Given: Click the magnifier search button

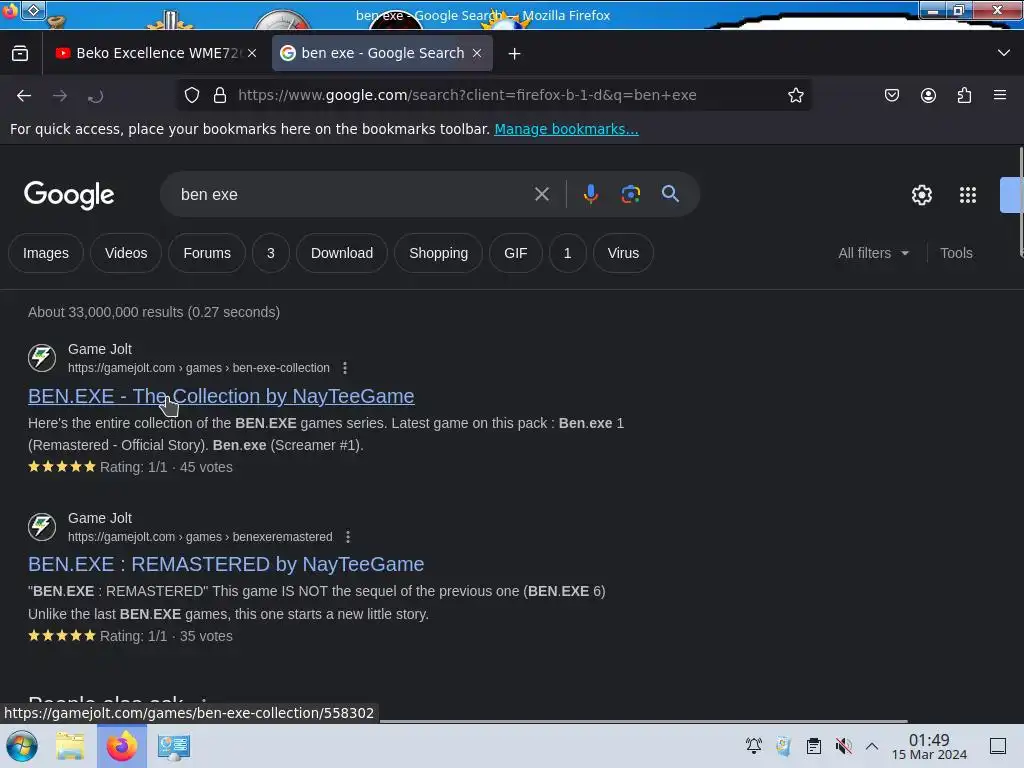Looking at the screenshot, I should (x=670, y=193).
